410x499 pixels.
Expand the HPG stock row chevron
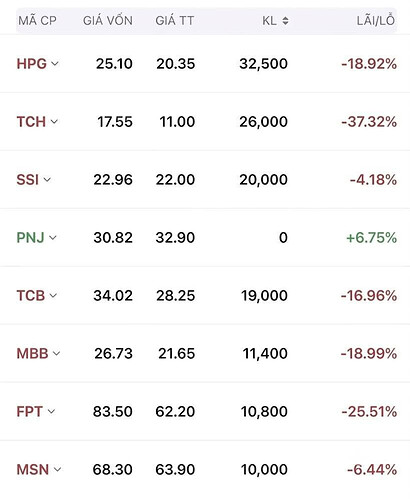click(55, 63)
